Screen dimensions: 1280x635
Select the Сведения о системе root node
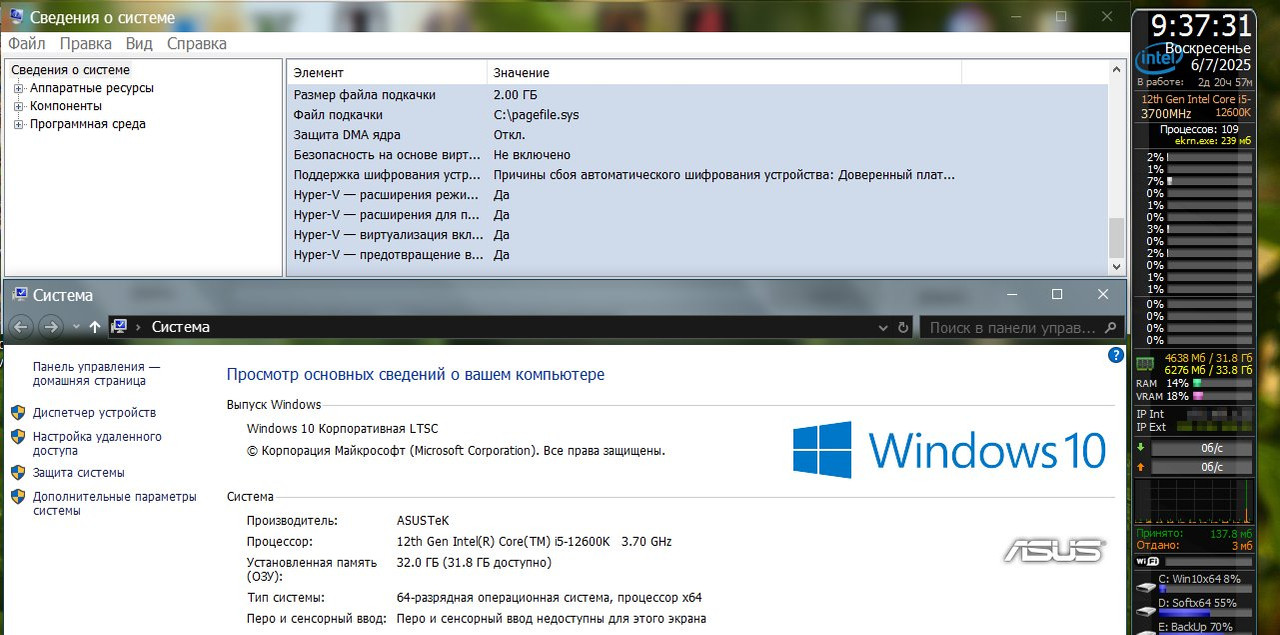(70, 70)
